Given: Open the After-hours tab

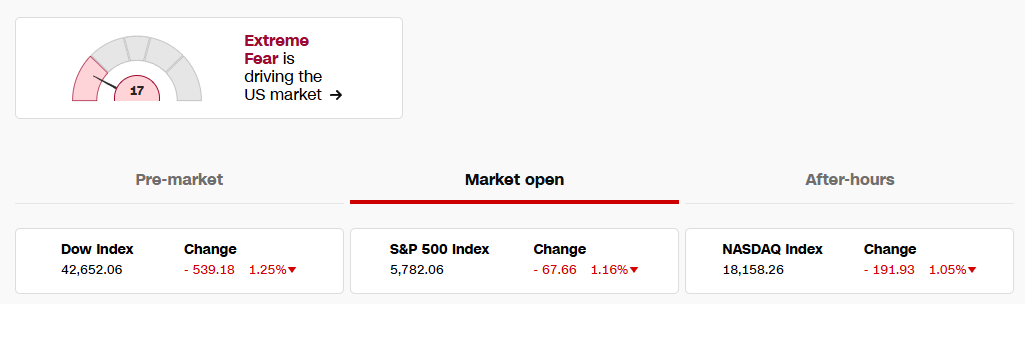Looking at the screenshot, I should point(850,180).
